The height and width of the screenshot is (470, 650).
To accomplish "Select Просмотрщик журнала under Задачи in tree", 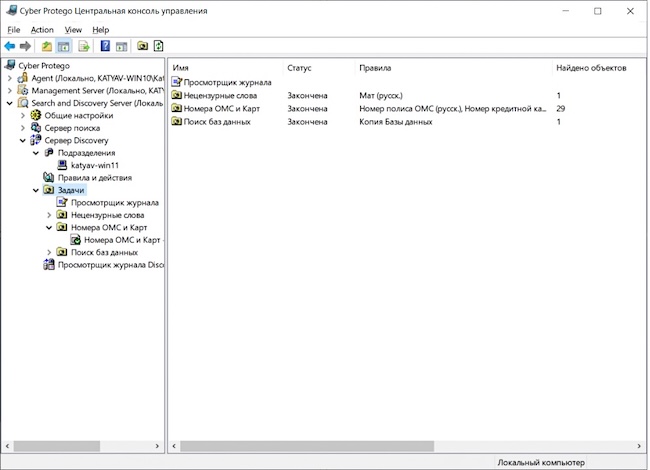I will pos(115,203).
